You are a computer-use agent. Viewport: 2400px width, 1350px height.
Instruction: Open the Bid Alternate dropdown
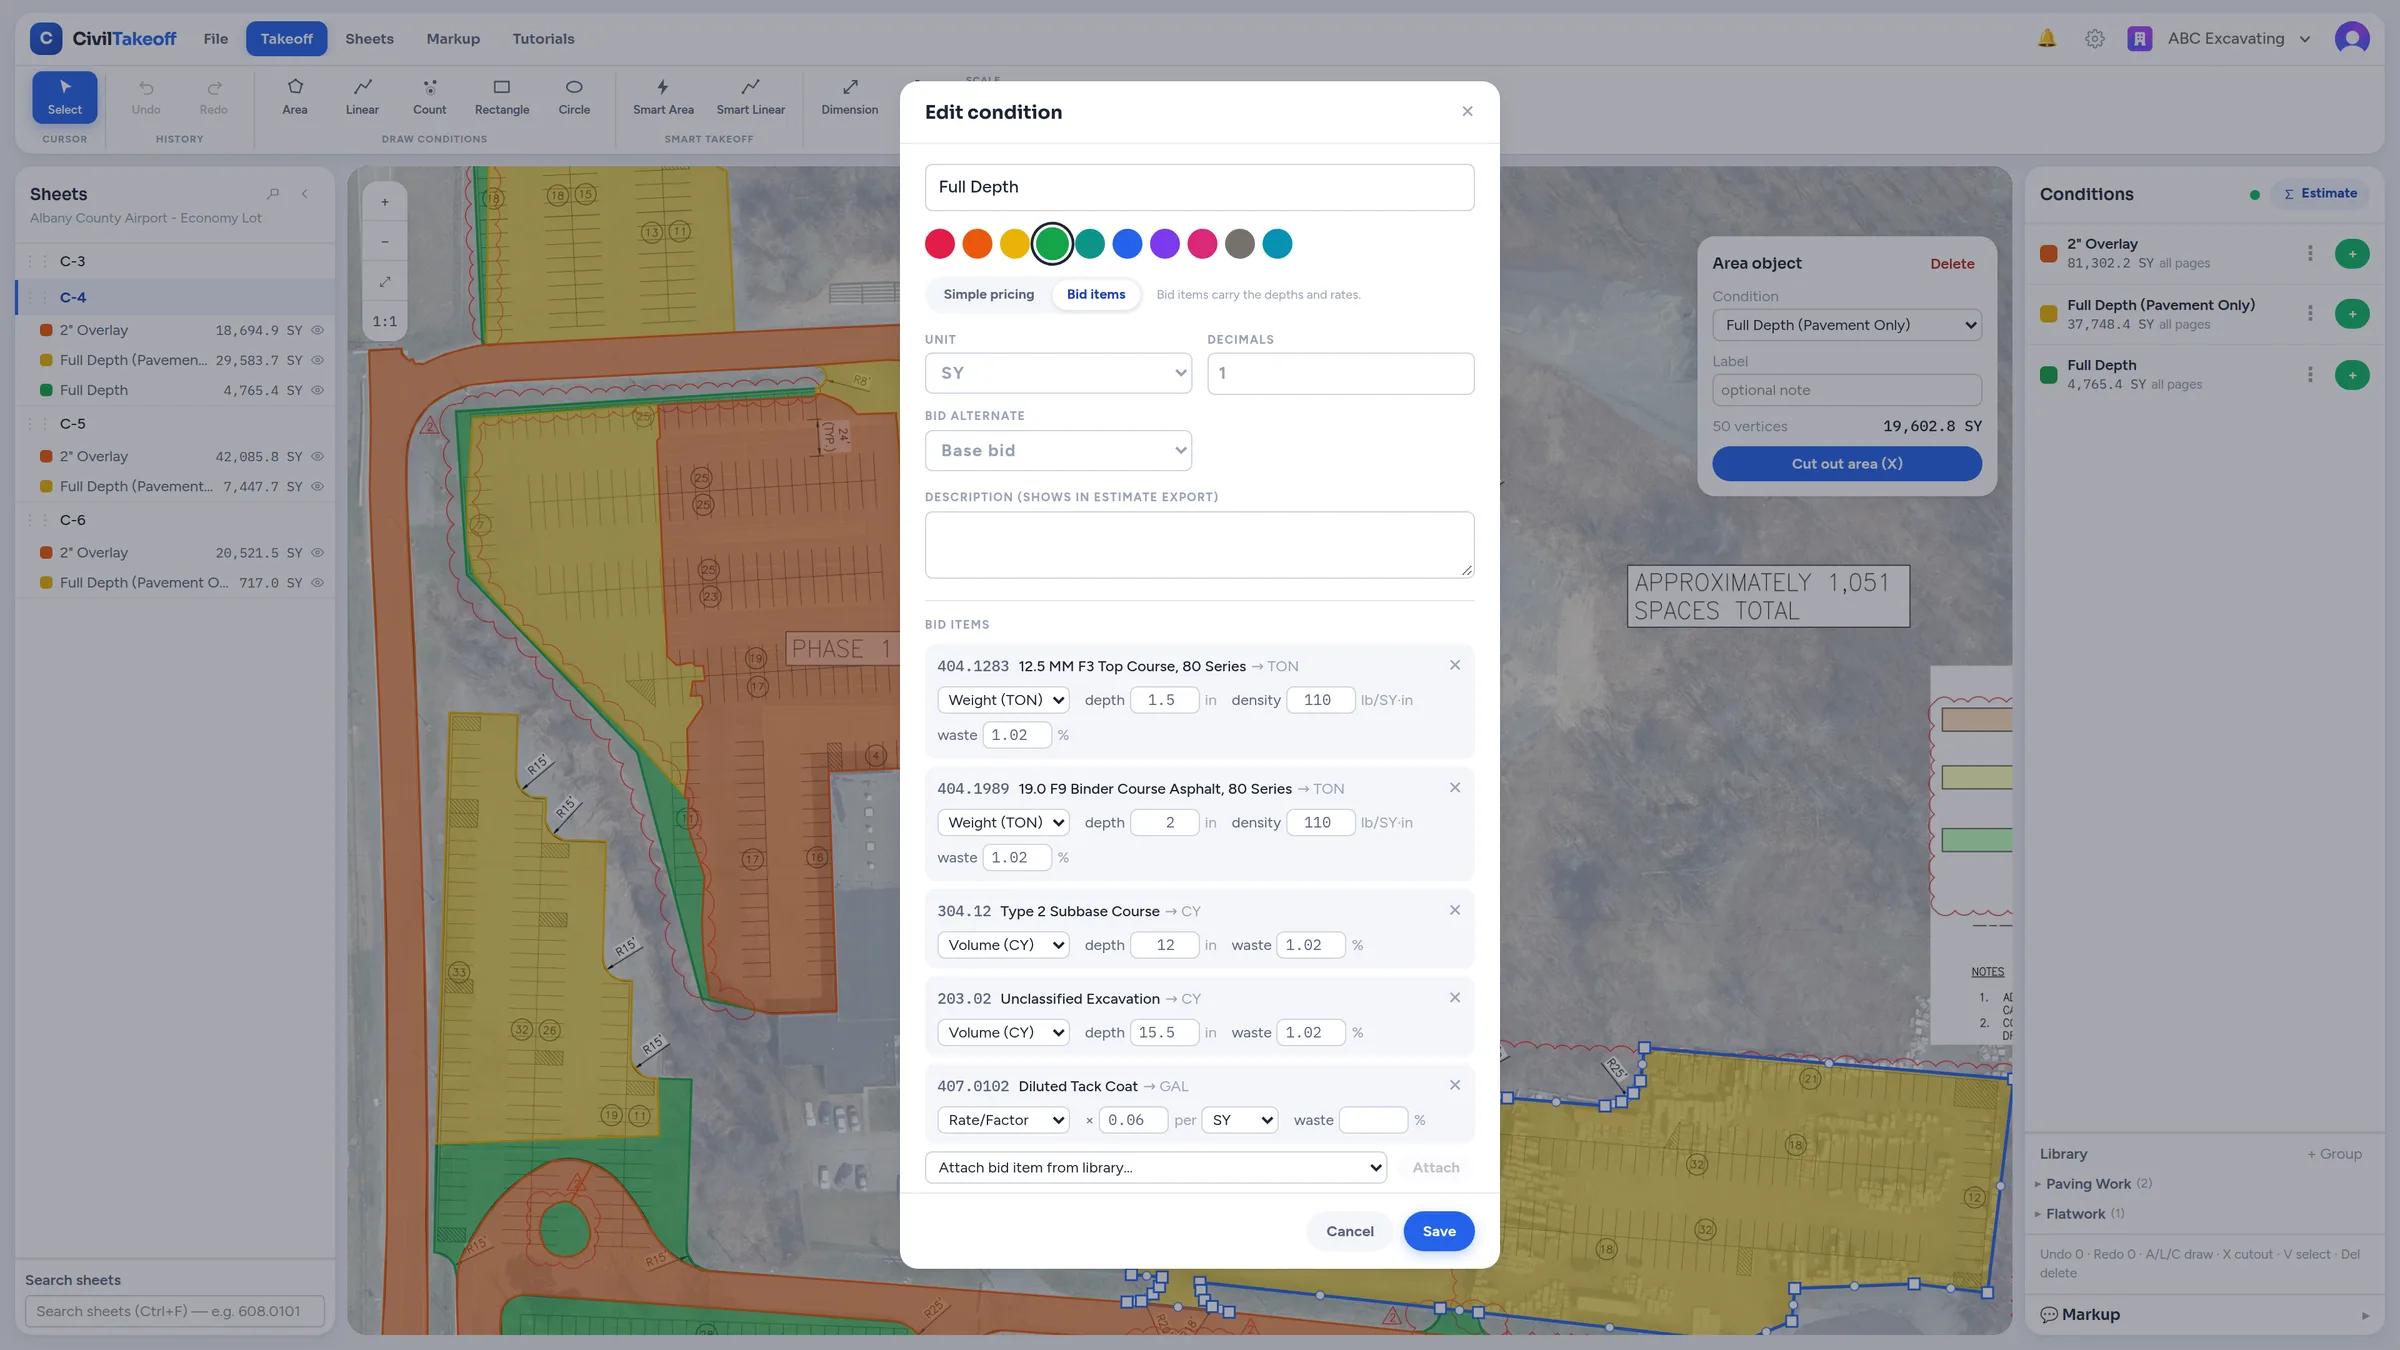pyautogui.click(x=1058, y=450)
